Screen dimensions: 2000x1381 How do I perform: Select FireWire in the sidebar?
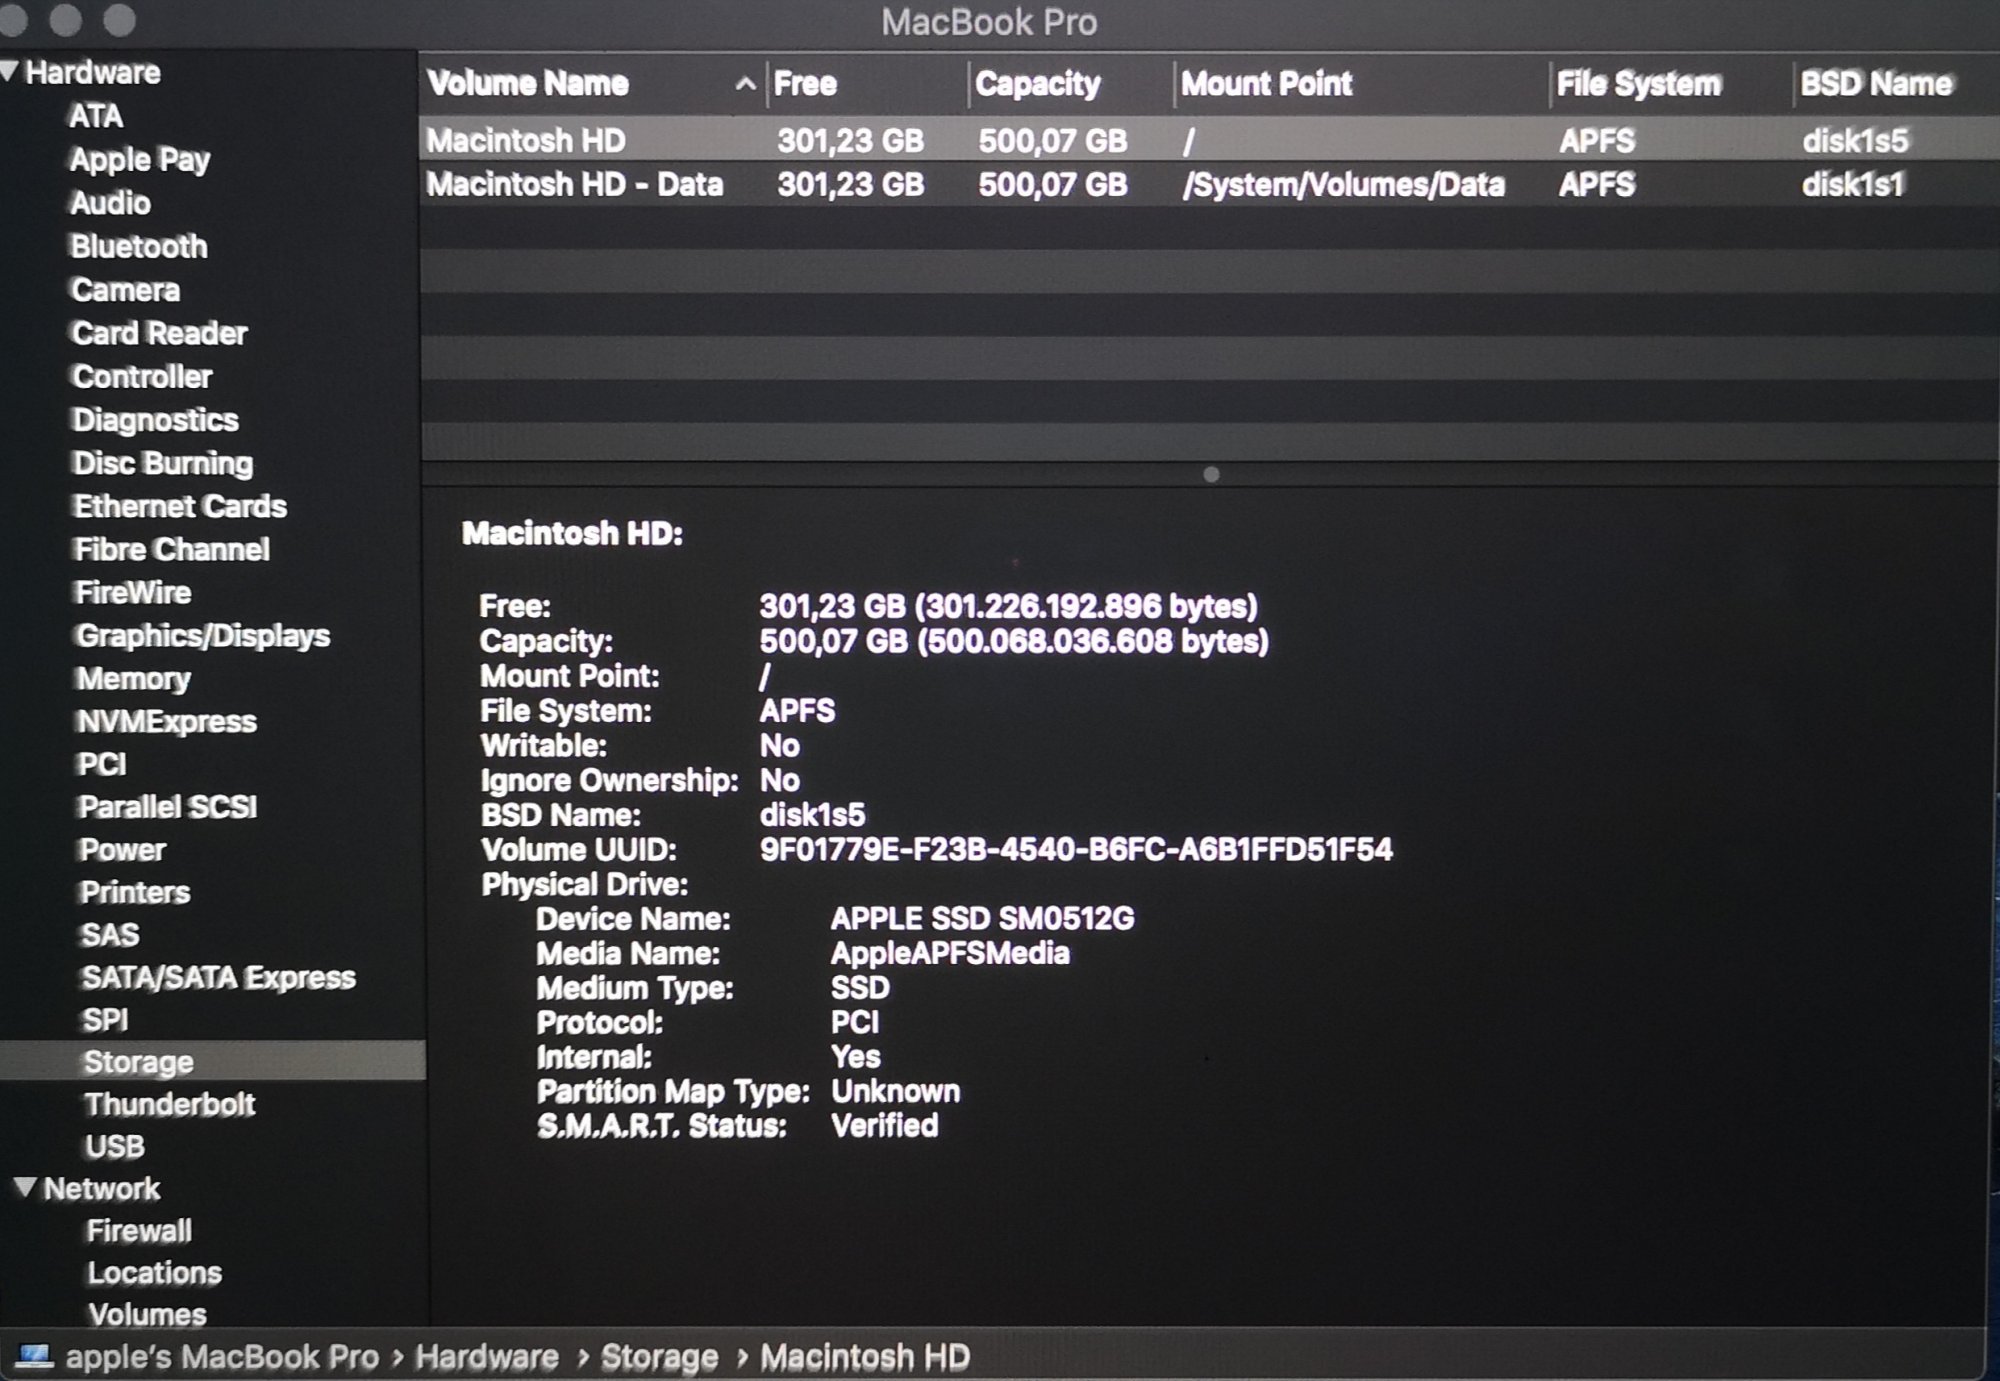click(133, 592)
